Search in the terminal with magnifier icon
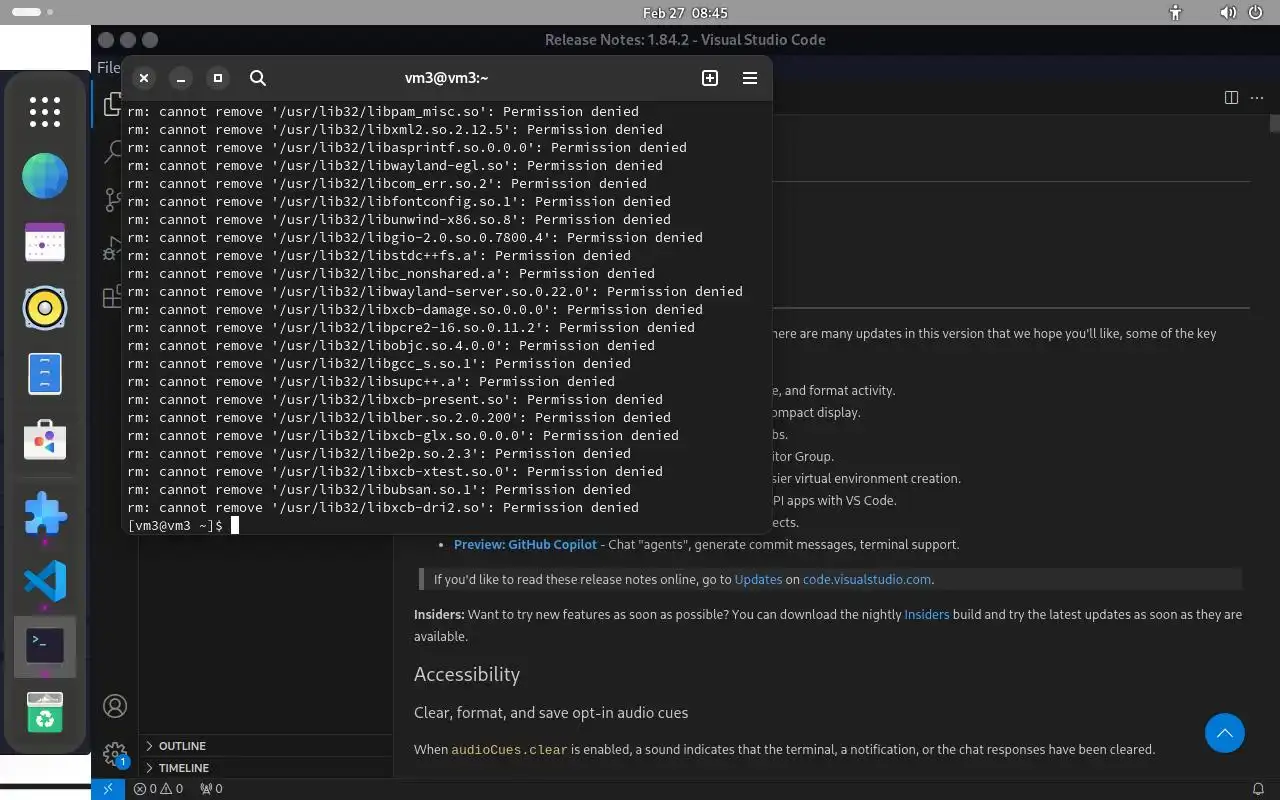This screenshot has height=800, width=1280. [257, 78]
